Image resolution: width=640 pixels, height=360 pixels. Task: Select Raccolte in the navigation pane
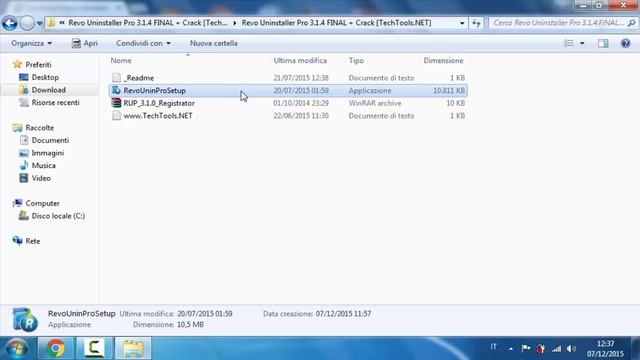click(x=40, y=128)
